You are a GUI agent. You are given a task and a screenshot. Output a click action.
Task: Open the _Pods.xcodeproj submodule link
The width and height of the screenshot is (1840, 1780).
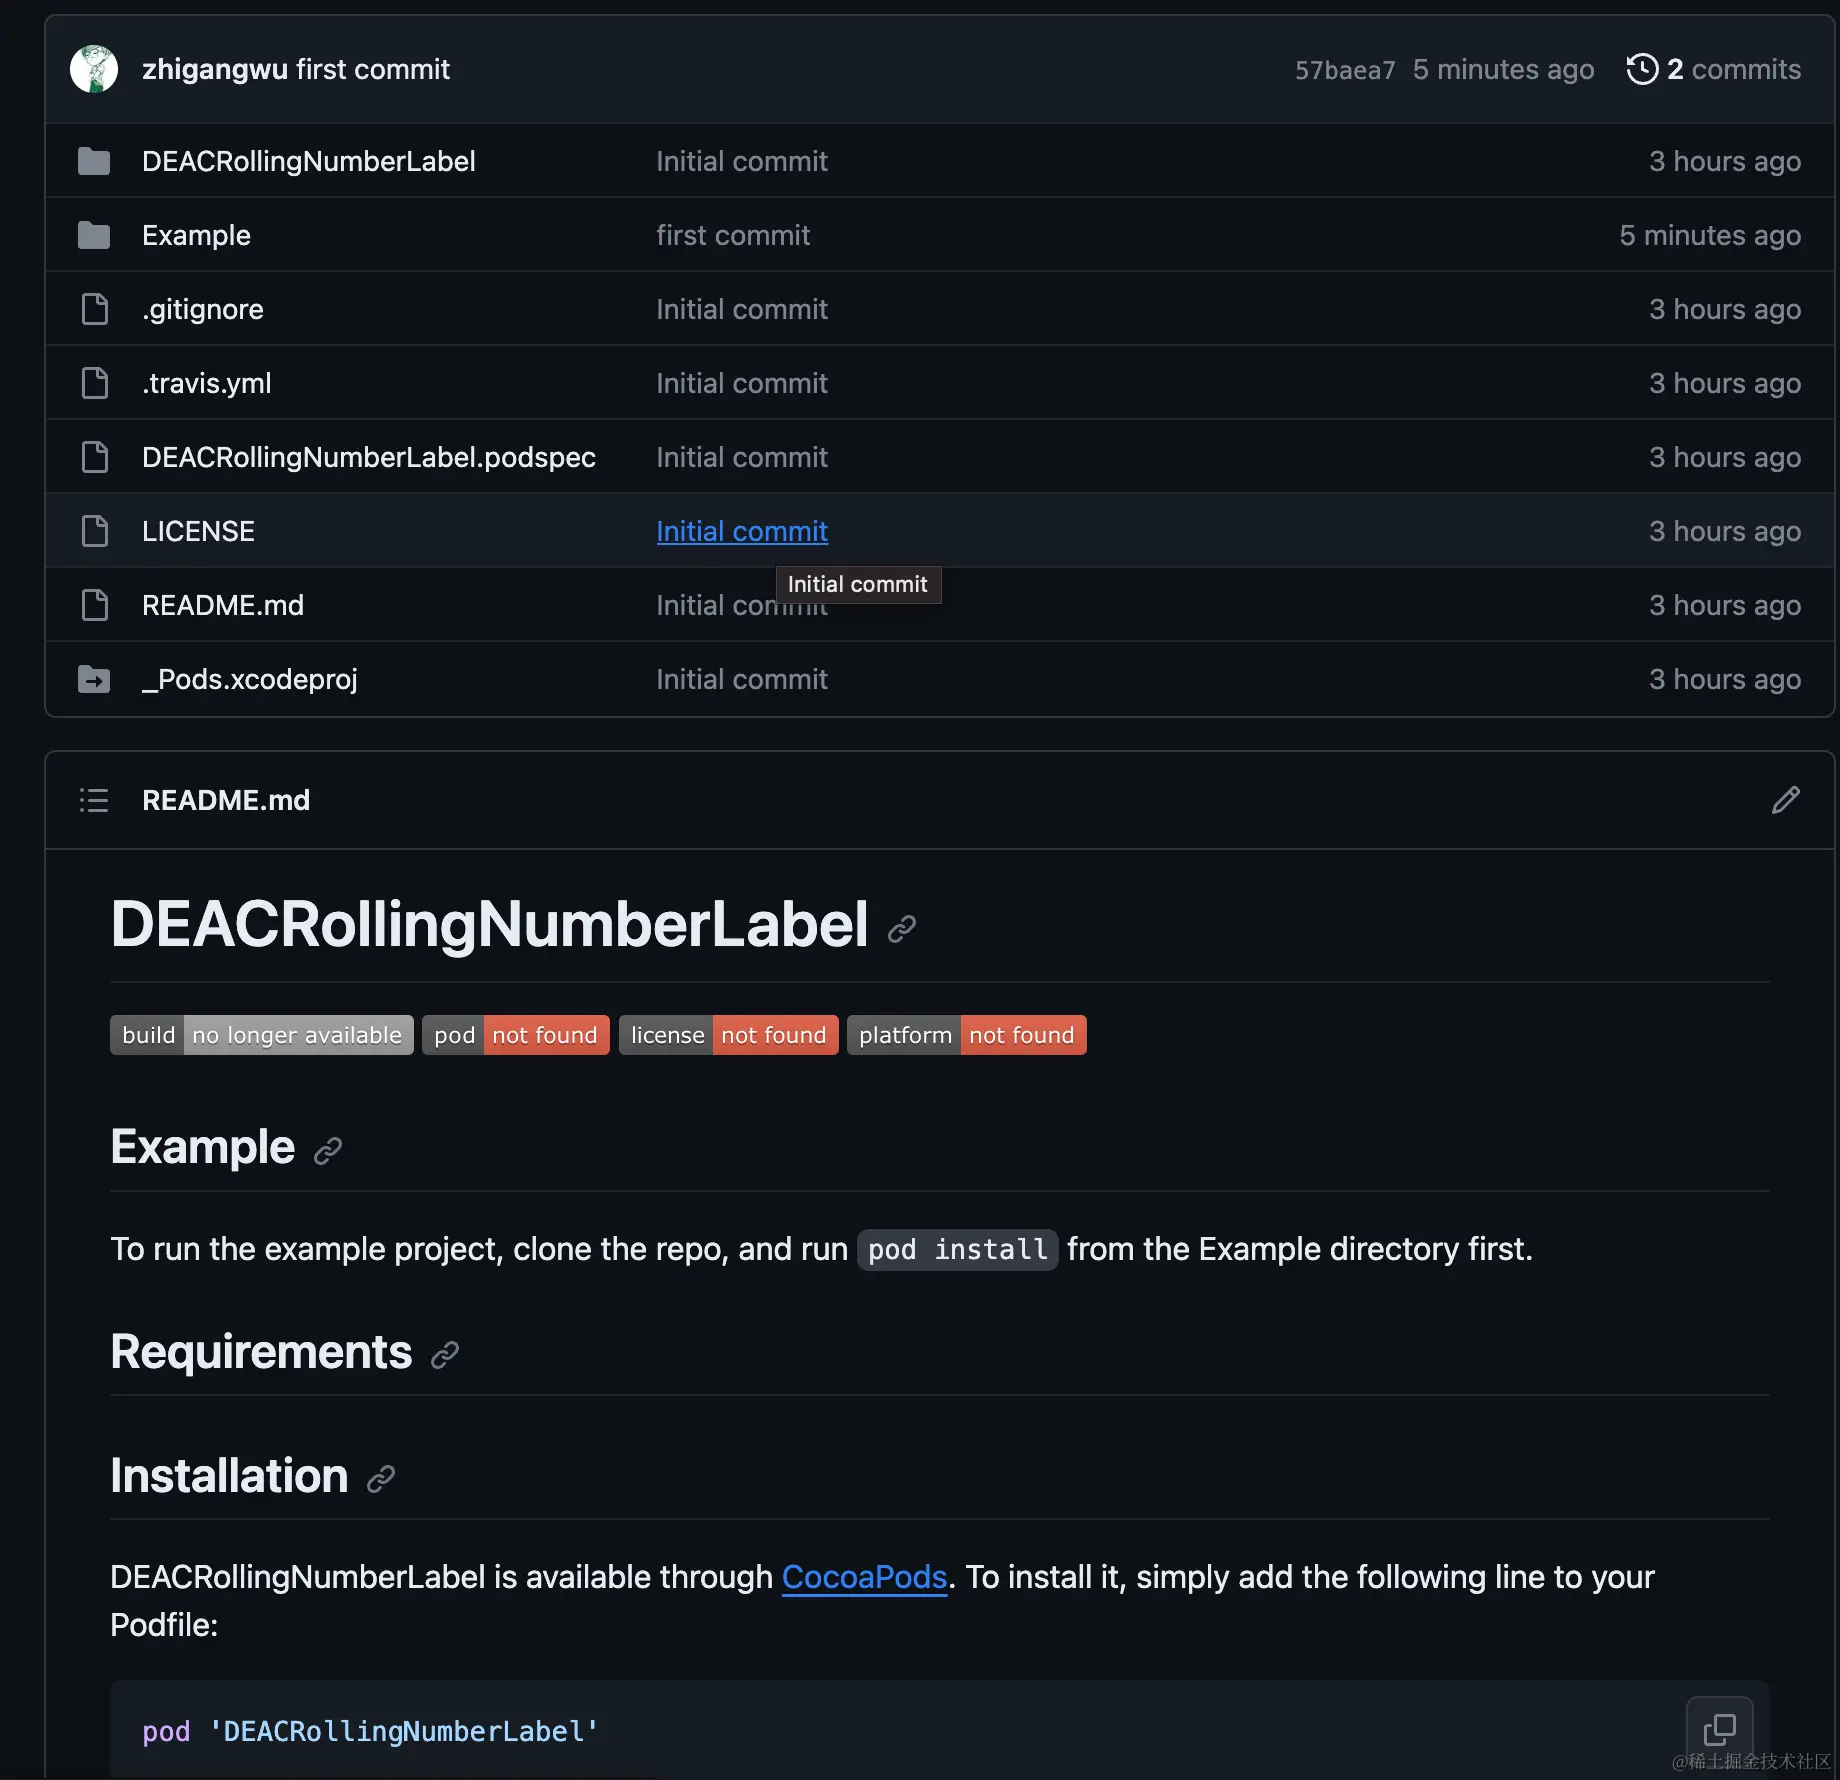(249, 679)
